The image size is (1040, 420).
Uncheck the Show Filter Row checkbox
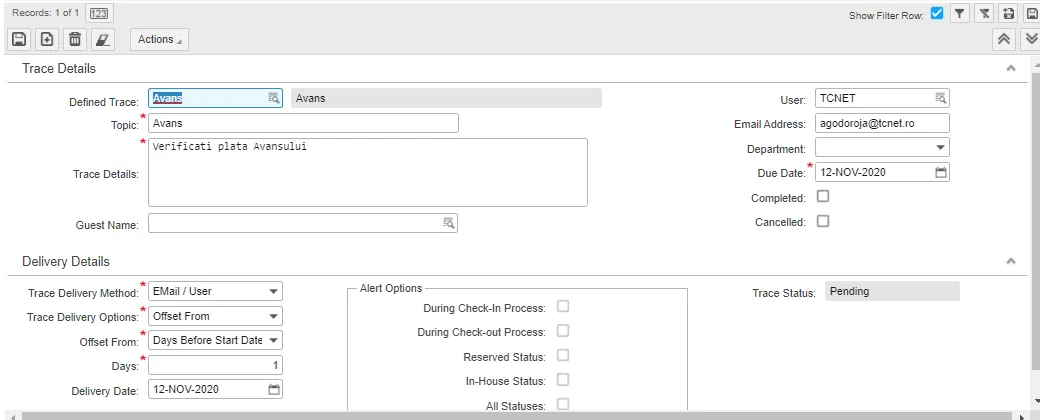pyautogui.click(x=937, y=13)
